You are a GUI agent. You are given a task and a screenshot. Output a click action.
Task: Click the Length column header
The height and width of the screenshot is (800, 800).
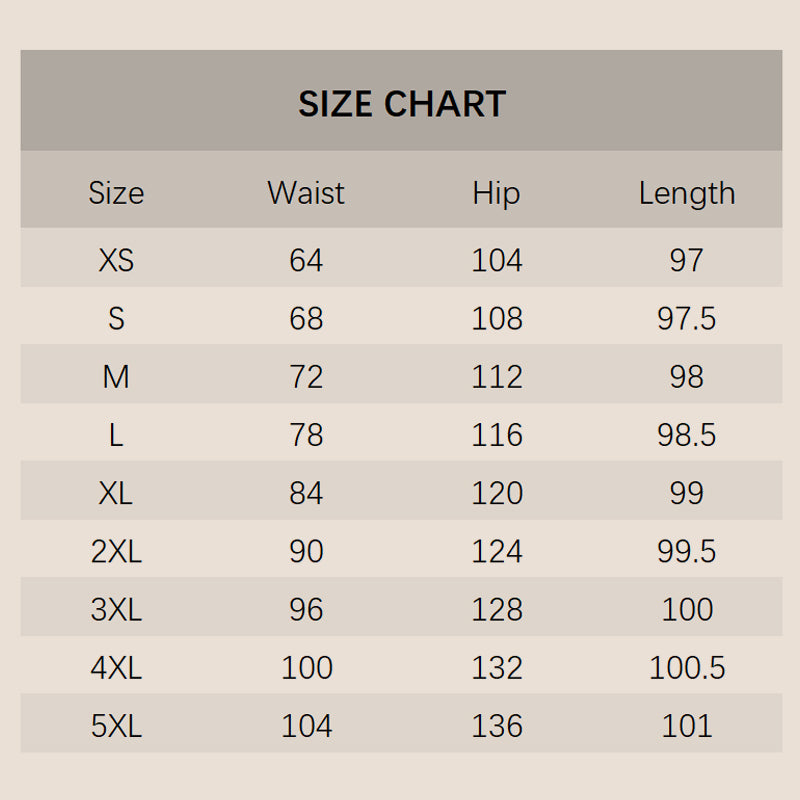click(x=687, y=193)
